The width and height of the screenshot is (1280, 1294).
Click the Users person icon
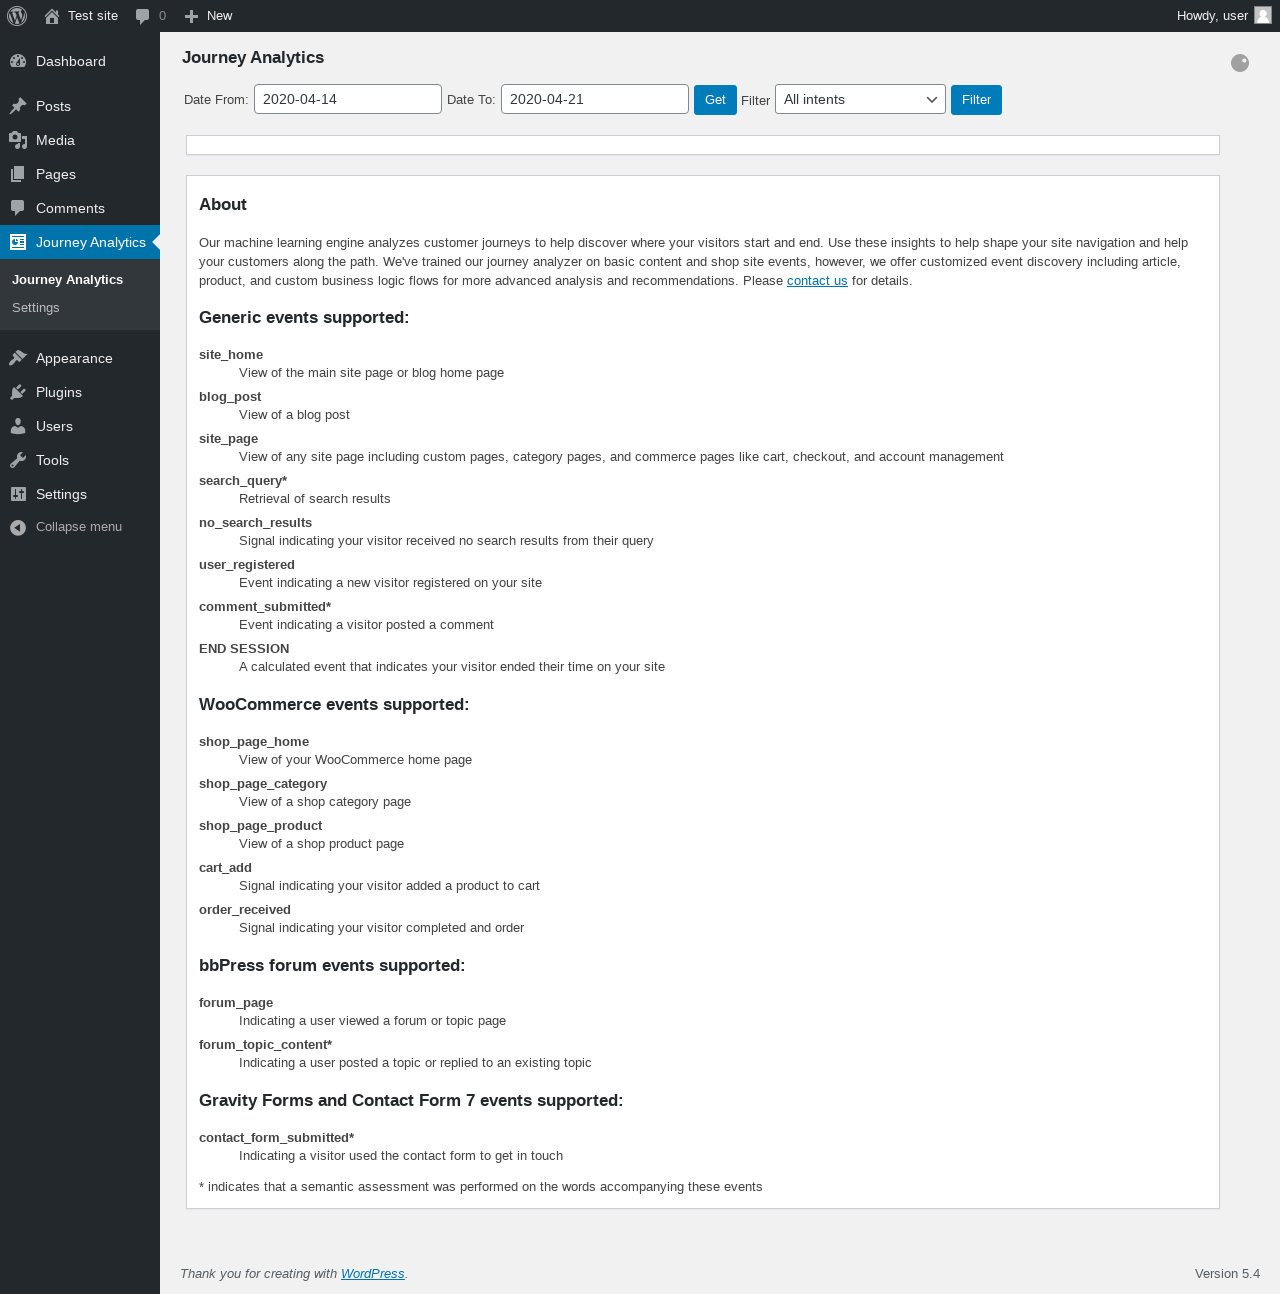pos(18,426)
